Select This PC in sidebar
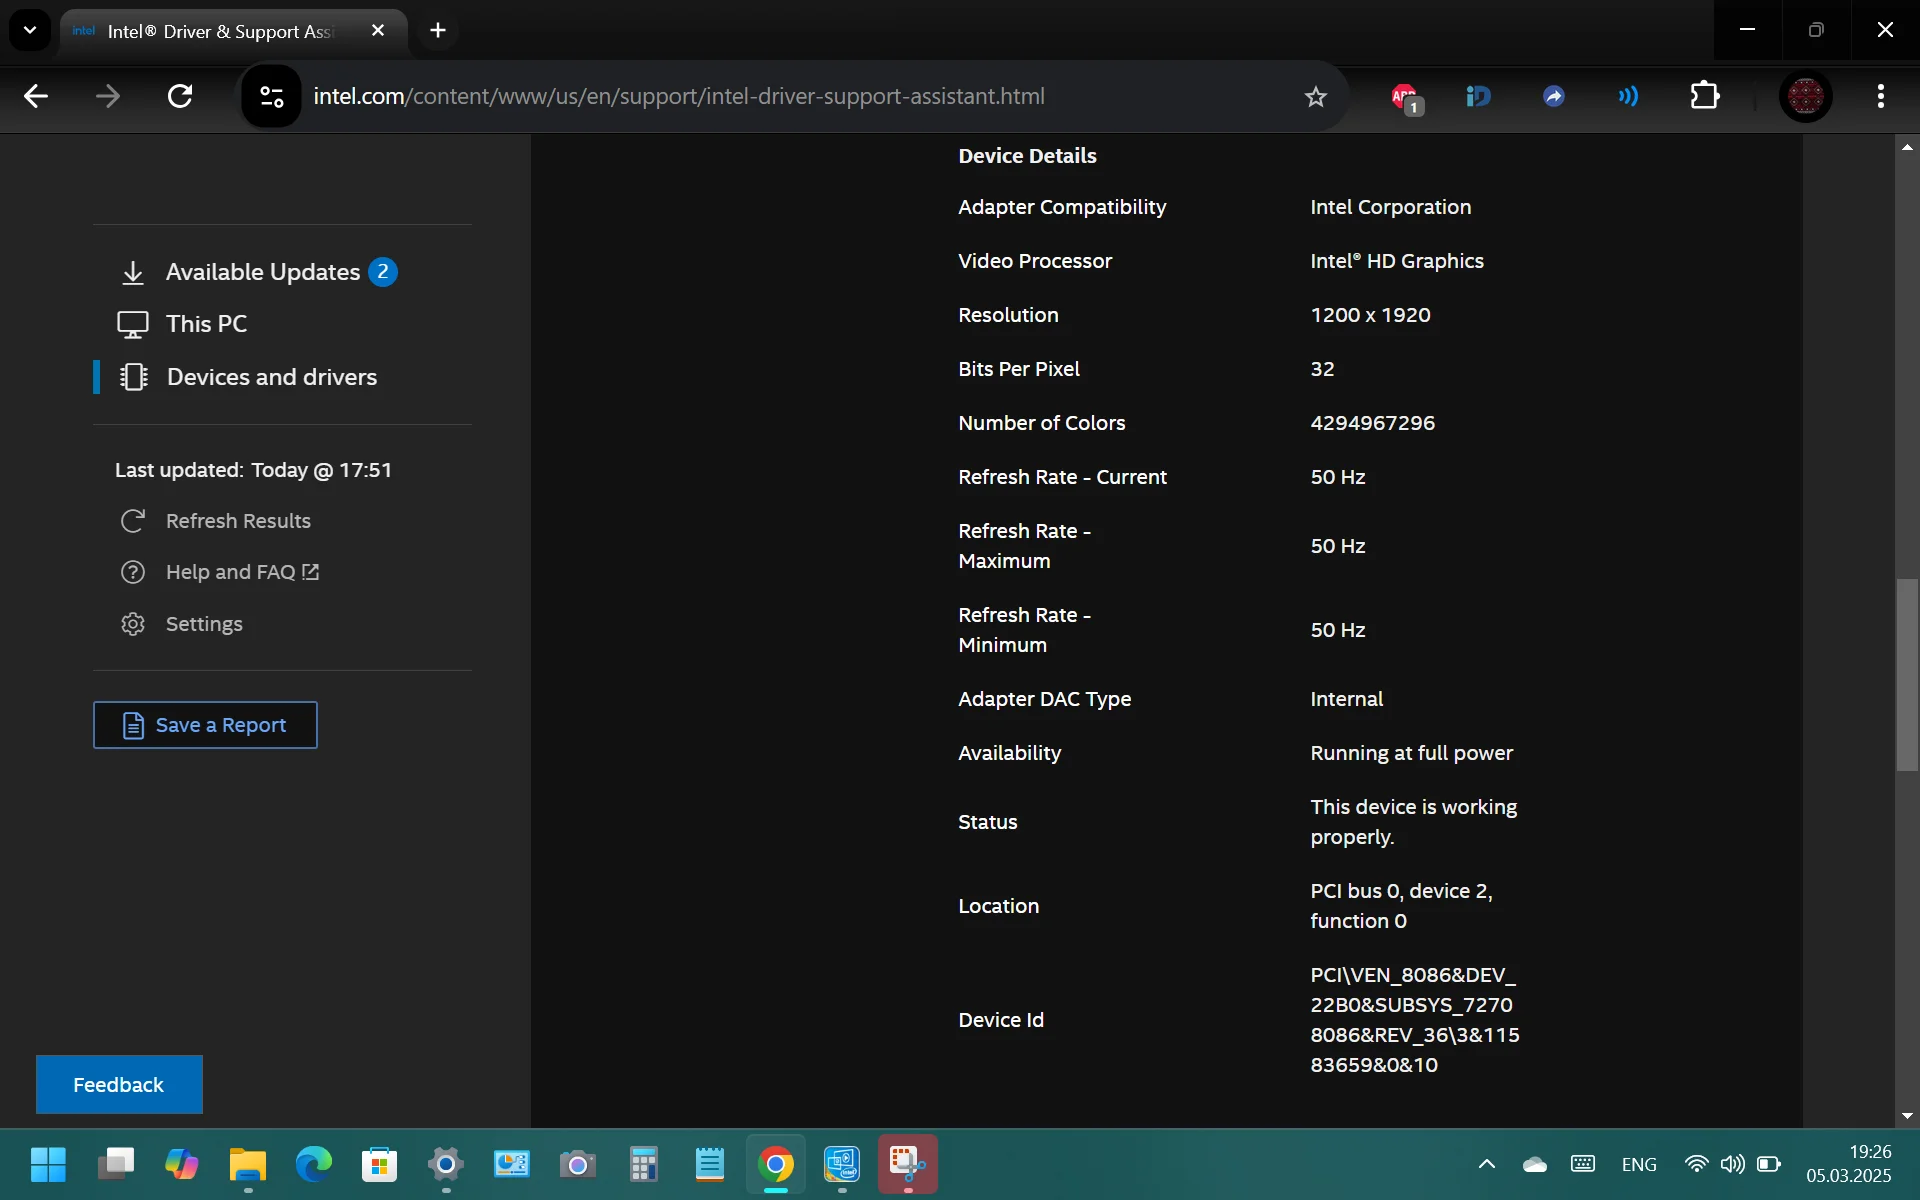Image resolution: width=1920 pixels, height=1200 pixels. [206, 324]
